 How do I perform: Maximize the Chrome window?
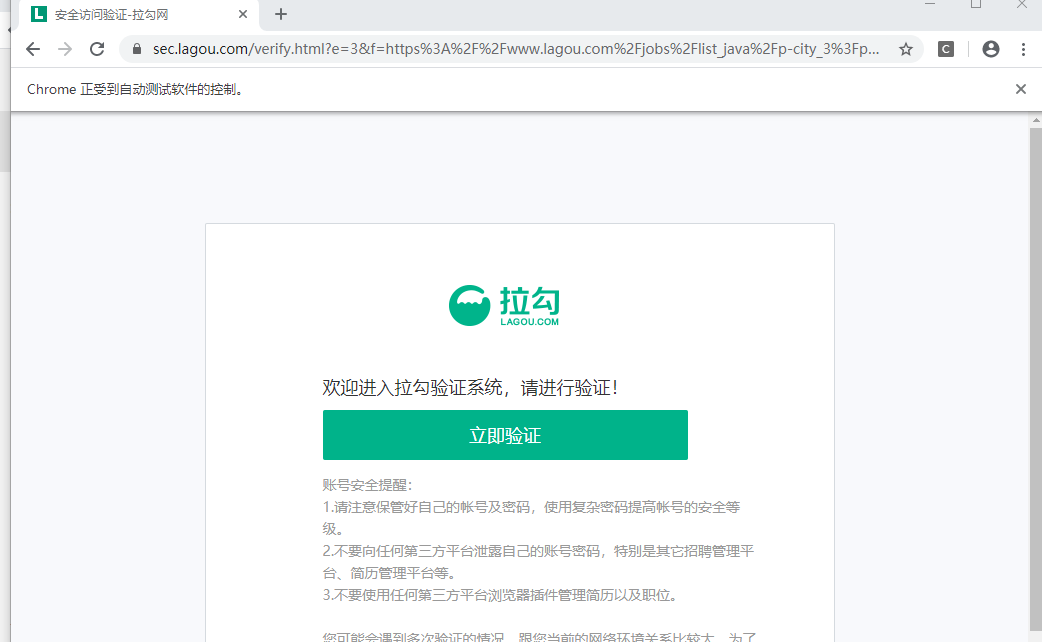976,5
